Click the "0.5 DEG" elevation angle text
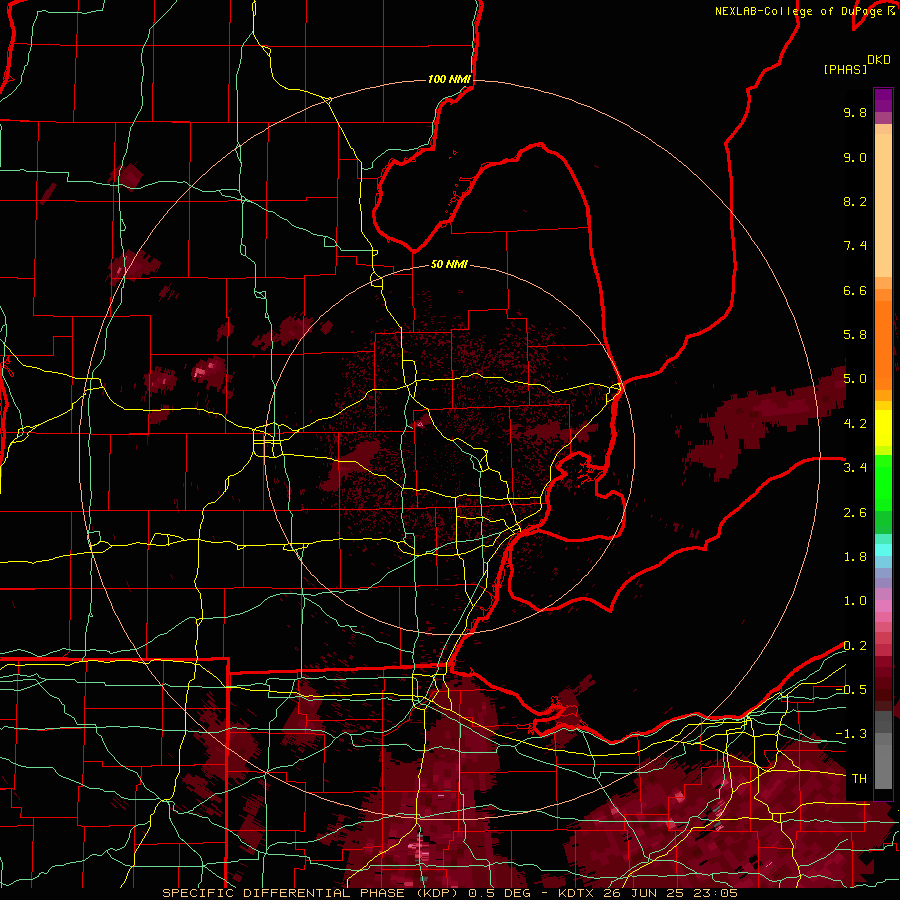This screenshot has width=900, height=900. pyautogui.click(x=501, y=893)
